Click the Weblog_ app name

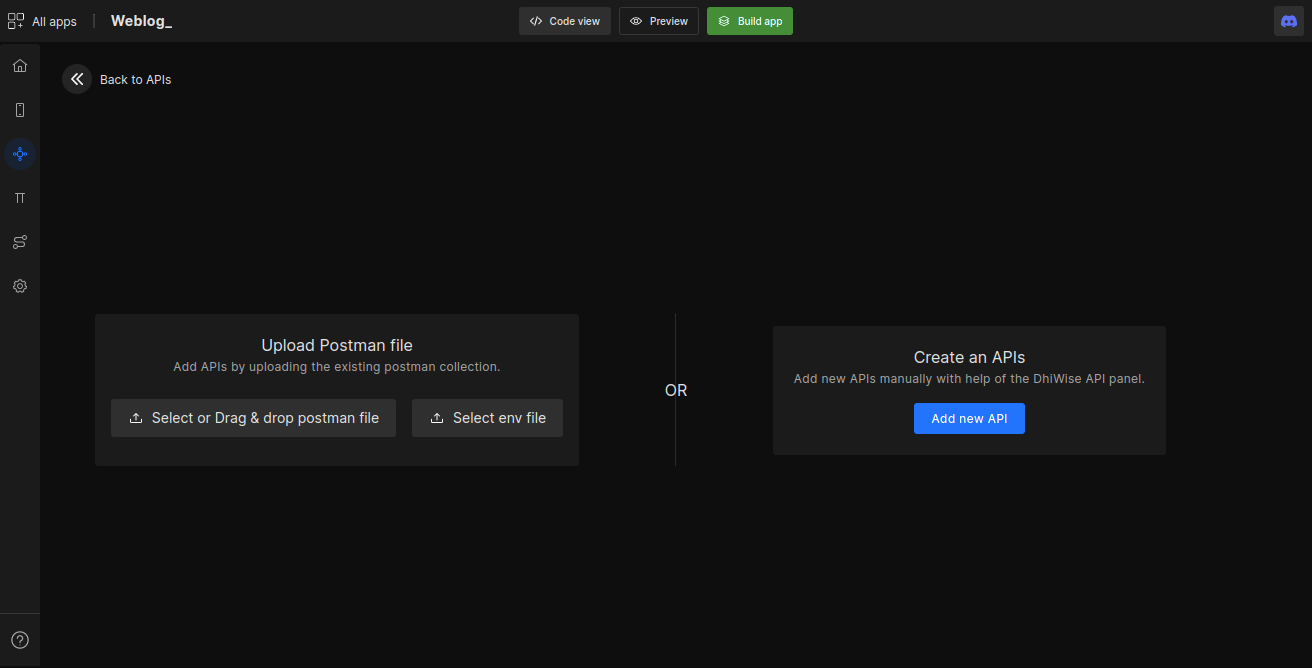tap(141, 21)
